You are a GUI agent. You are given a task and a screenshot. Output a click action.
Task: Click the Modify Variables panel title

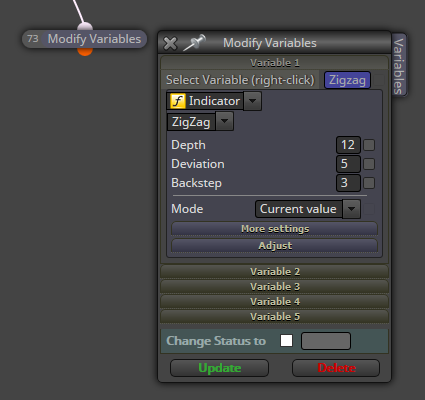click(x=270, y=43)
